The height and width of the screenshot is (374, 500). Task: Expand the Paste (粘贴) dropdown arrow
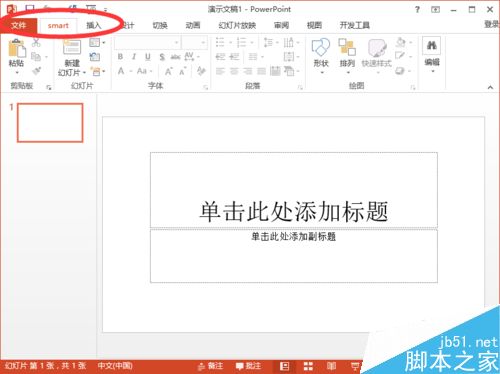(17, 72)
